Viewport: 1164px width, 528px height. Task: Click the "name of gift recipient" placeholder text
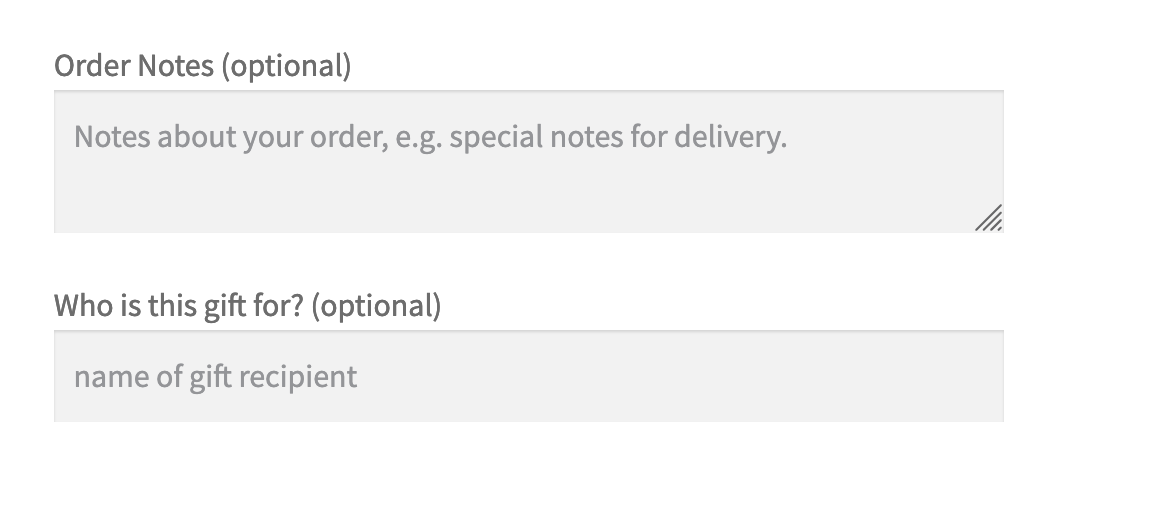click(x=215, y=377)
